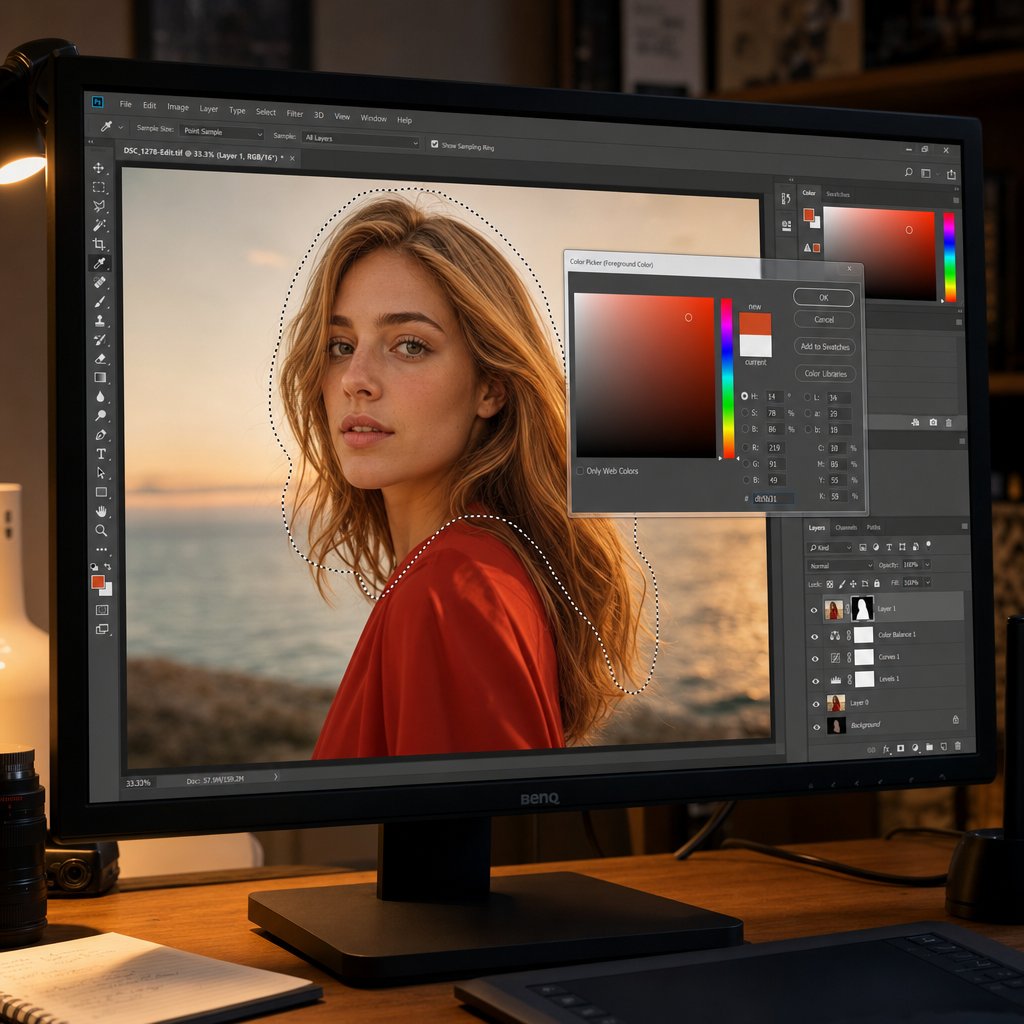Screen dimensions: 1024x1024
Task: Select the Gradient tool
Action: click(101, 377)
